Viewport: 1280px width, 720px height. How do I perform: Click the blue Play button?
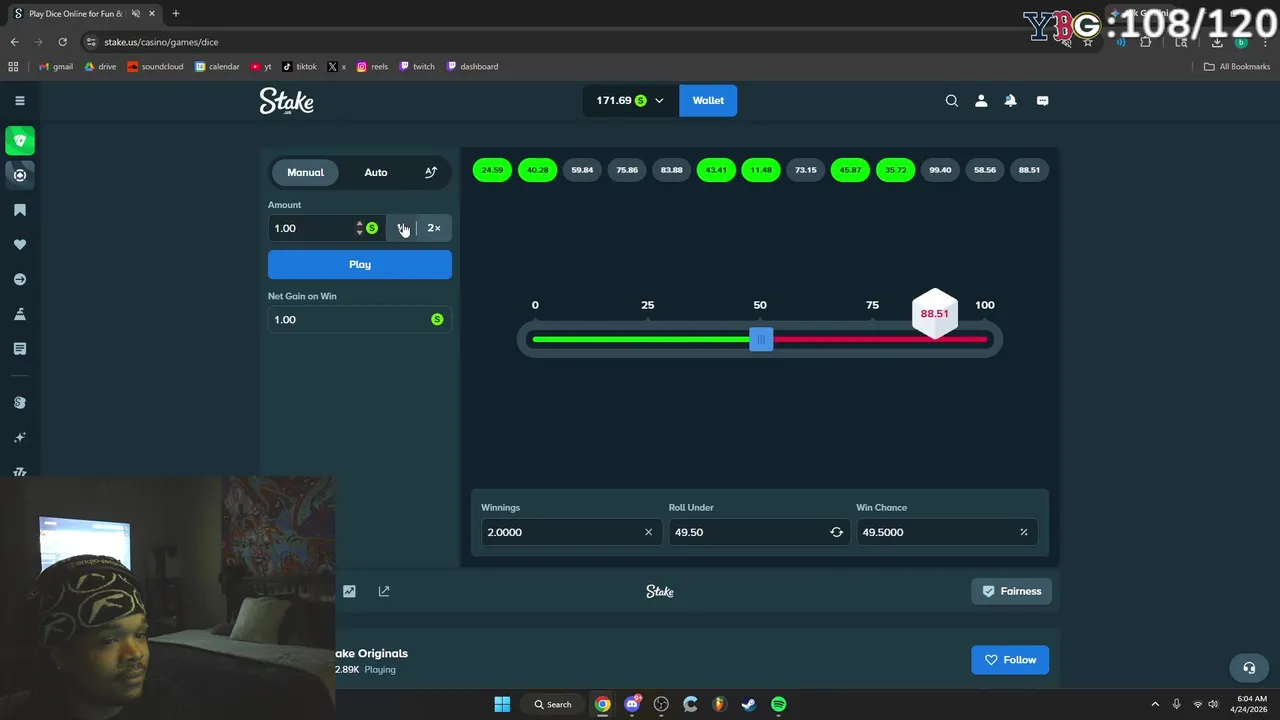click(x=360, y=264)
